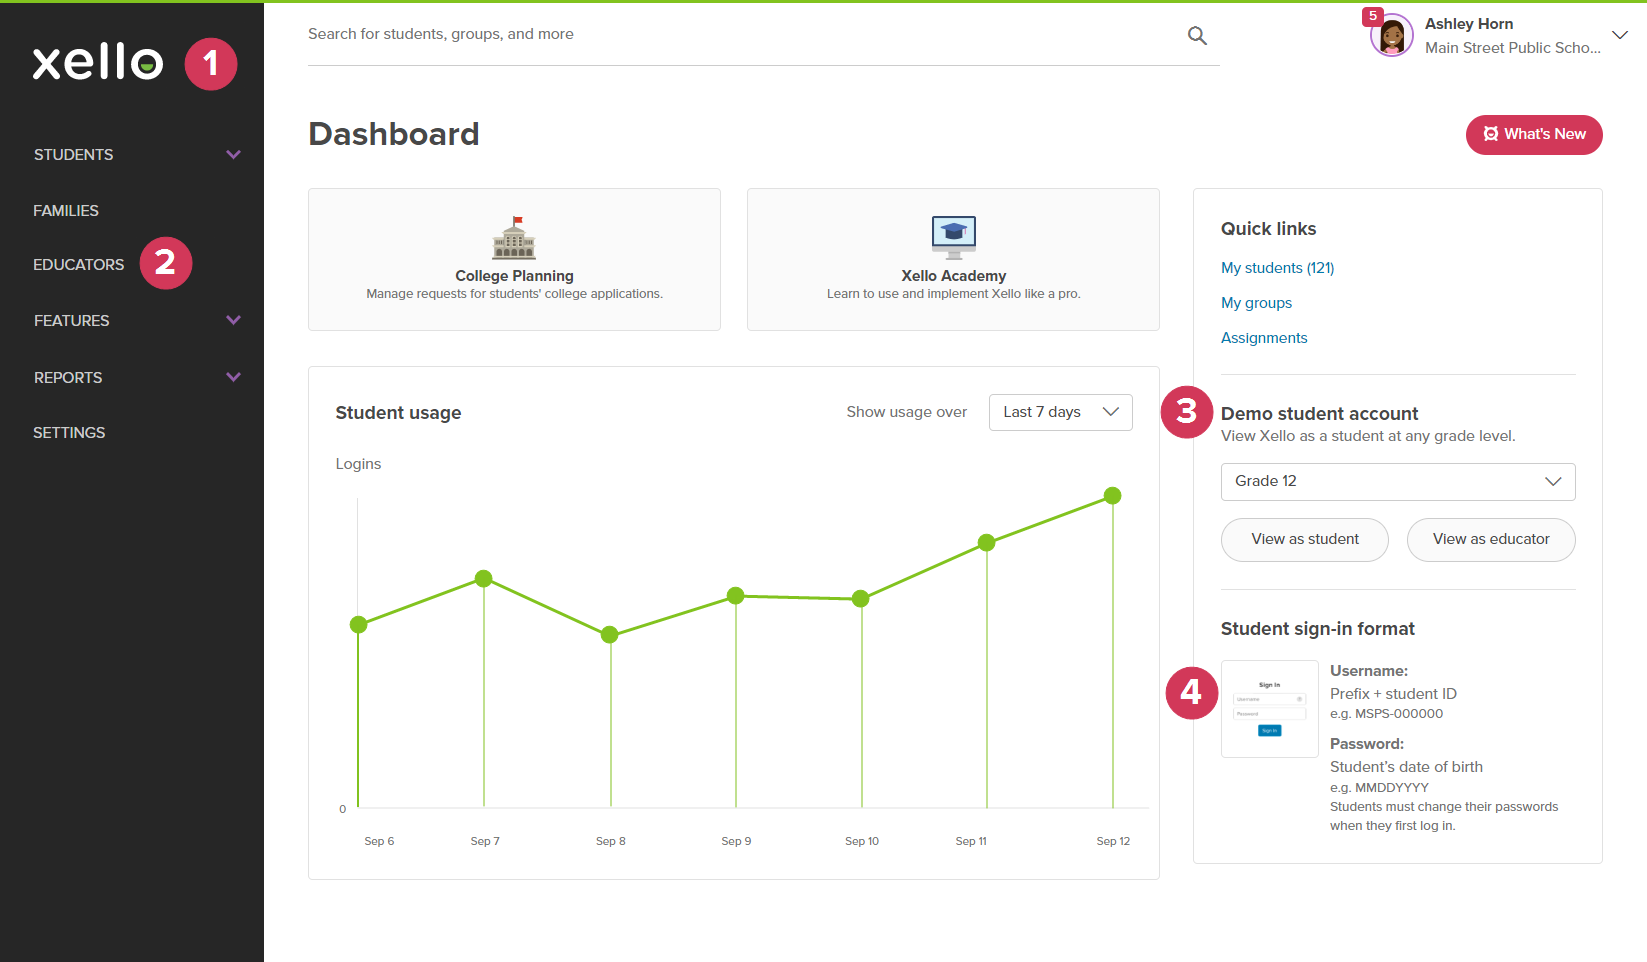Click the Xello Academy graduation cap icon
This screenshot has height=962, width=1647.
[953, 236]
